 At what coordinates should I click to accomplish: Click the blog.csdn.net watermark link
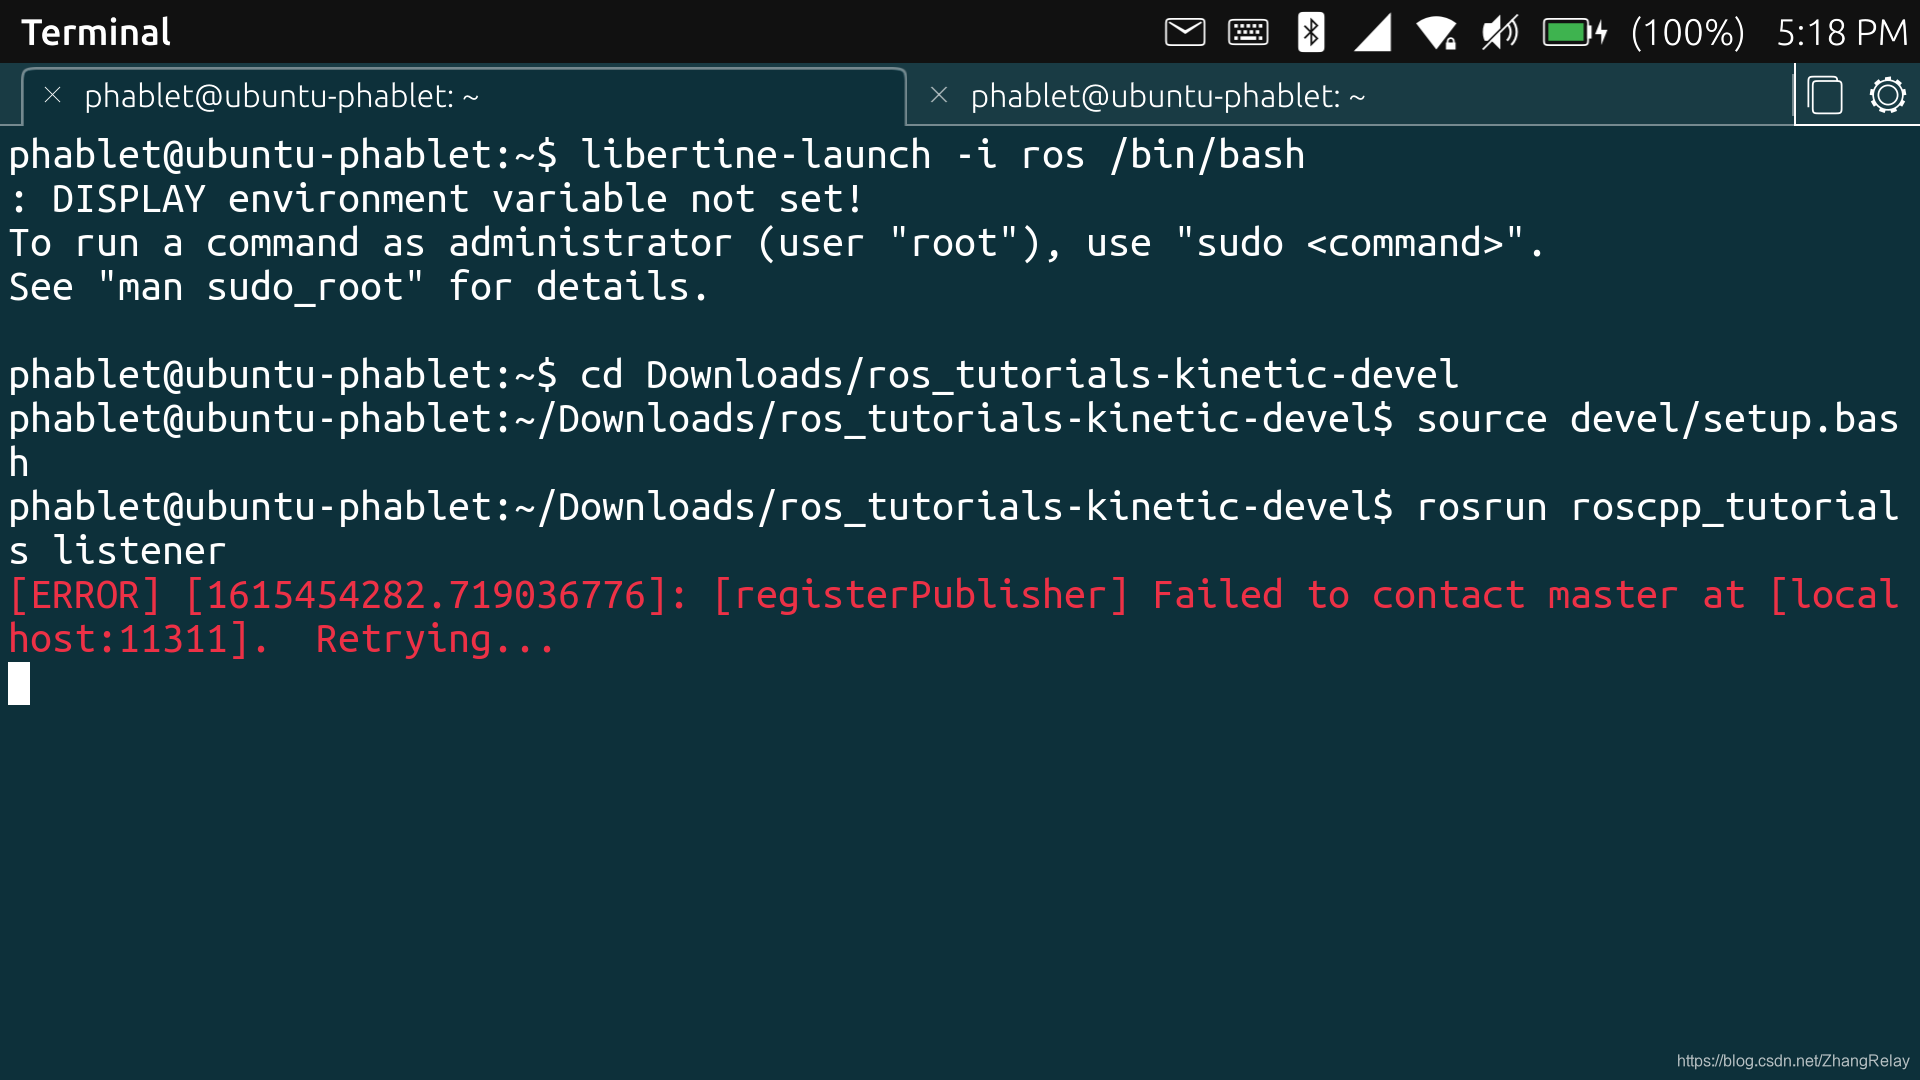[x=1792, y=1060]
